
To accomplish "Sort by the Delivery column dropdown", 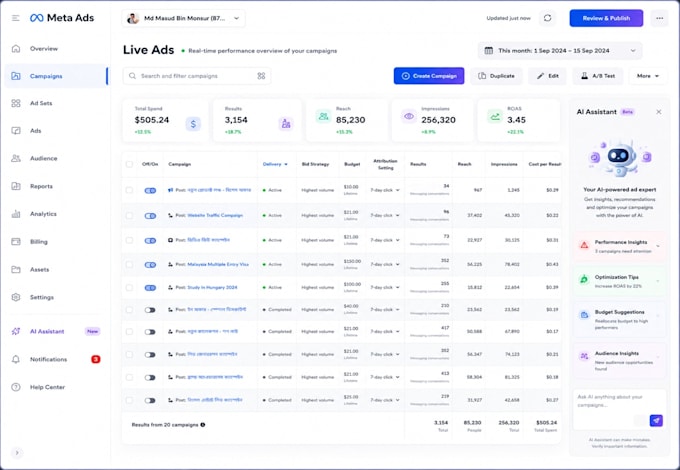I will (275, 164).
